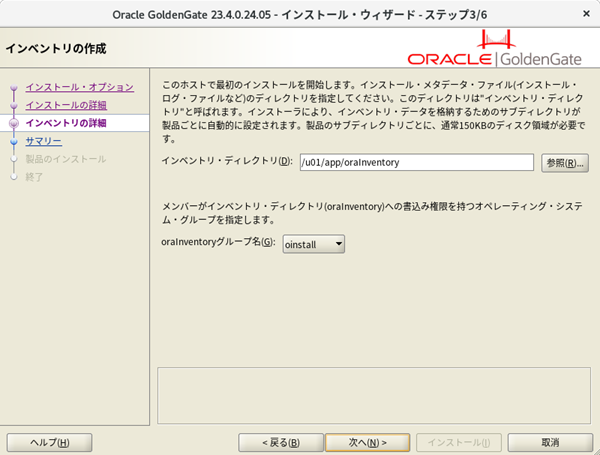
Task: Click the インストール・オプション step bullet icon
Action: tap(14, 88)
